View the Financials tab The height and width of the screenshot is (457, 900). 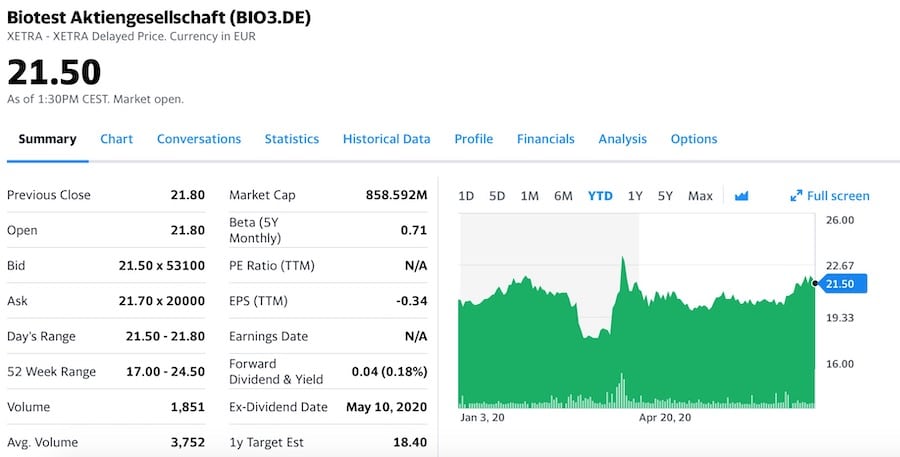click(545, 139)
